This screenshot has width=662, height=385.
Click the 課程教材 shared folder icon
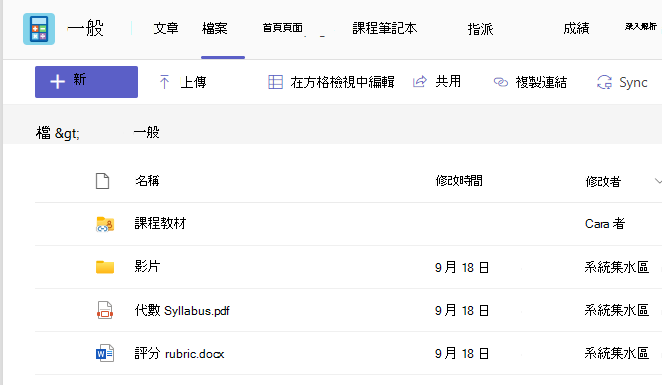(105, 224)
